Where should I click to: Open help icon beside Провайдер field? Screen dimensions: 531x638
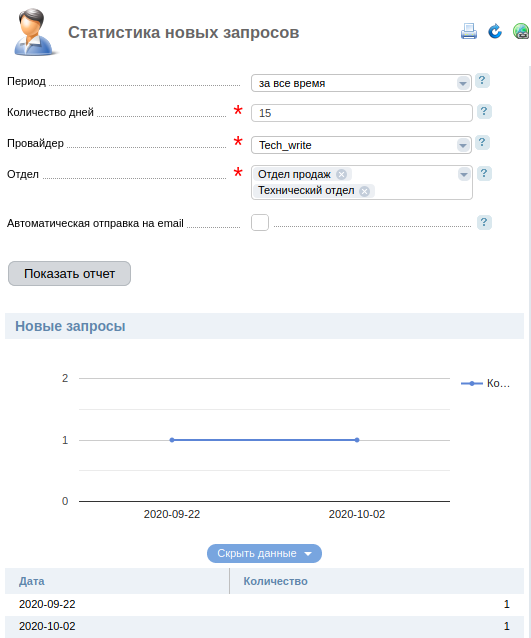point(482,142)
